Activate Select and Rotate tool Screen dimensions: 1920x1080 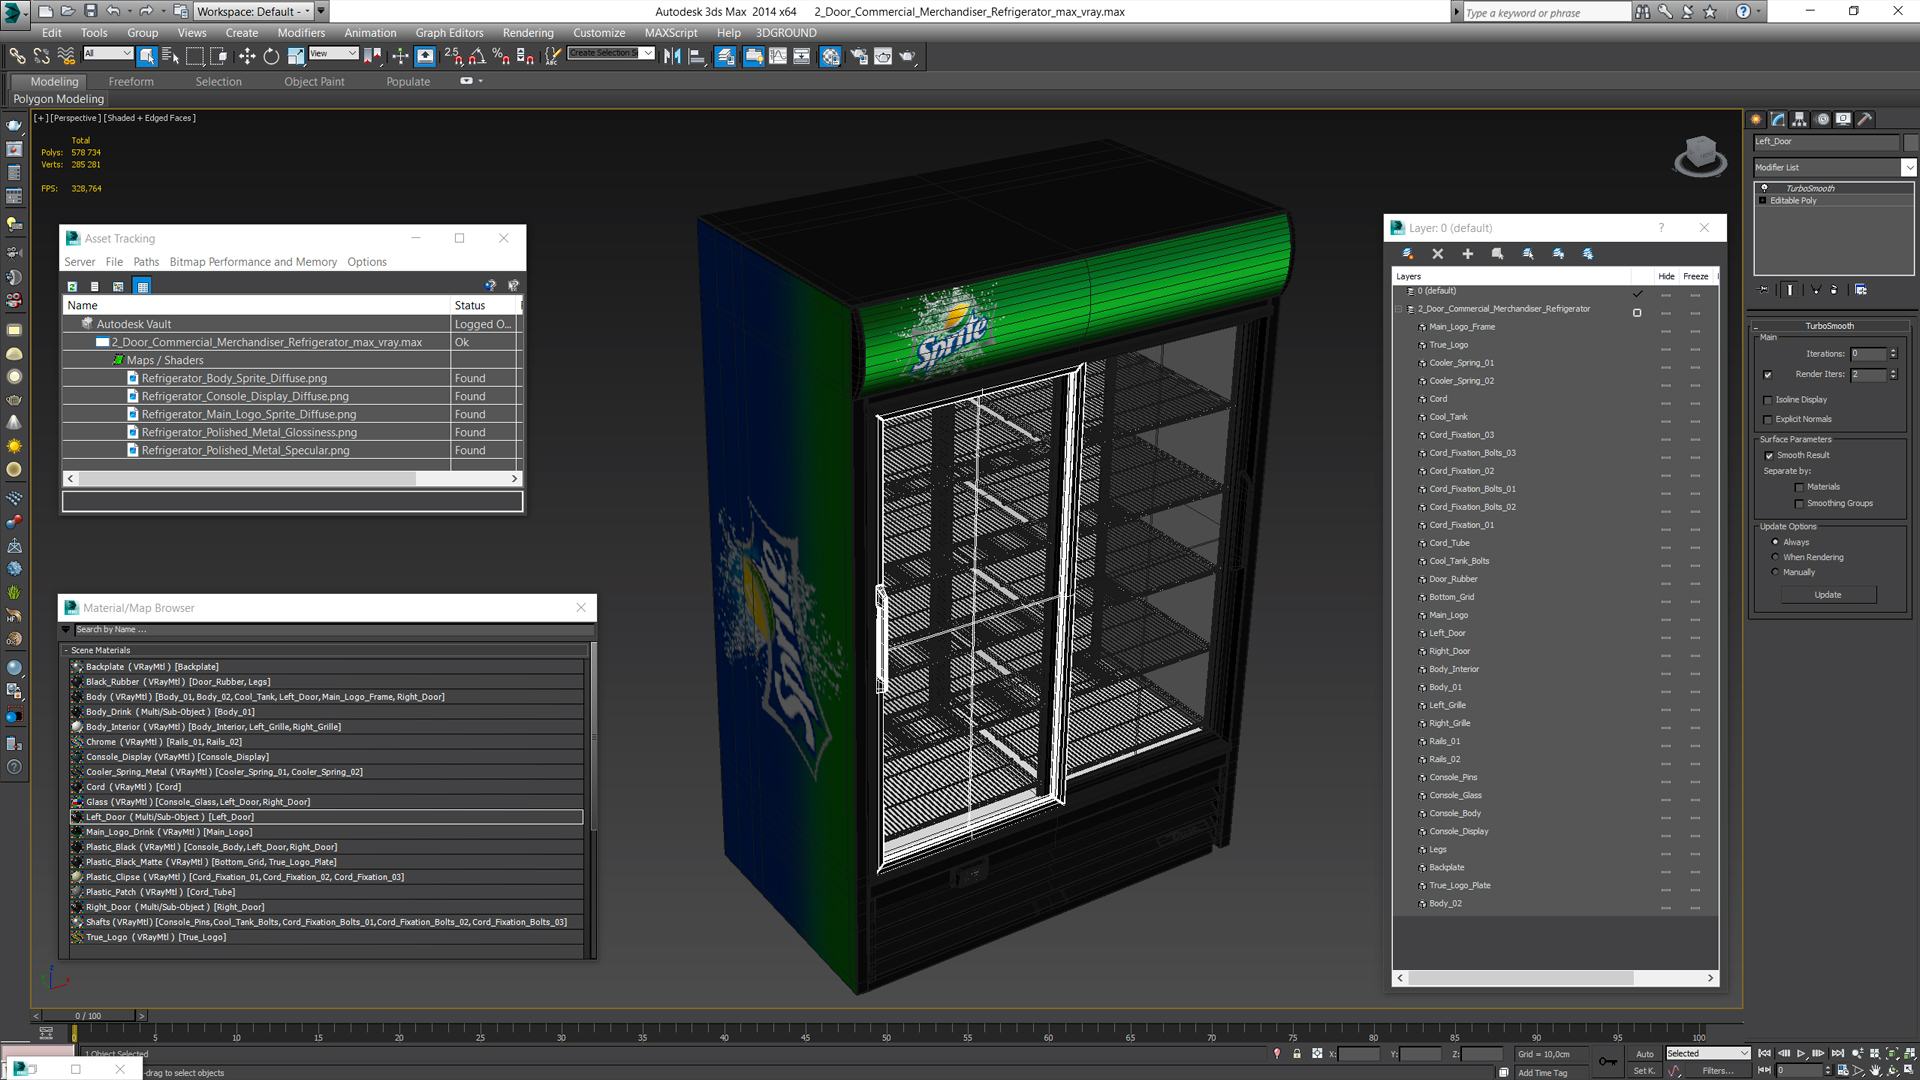click(x=271, y=56)
